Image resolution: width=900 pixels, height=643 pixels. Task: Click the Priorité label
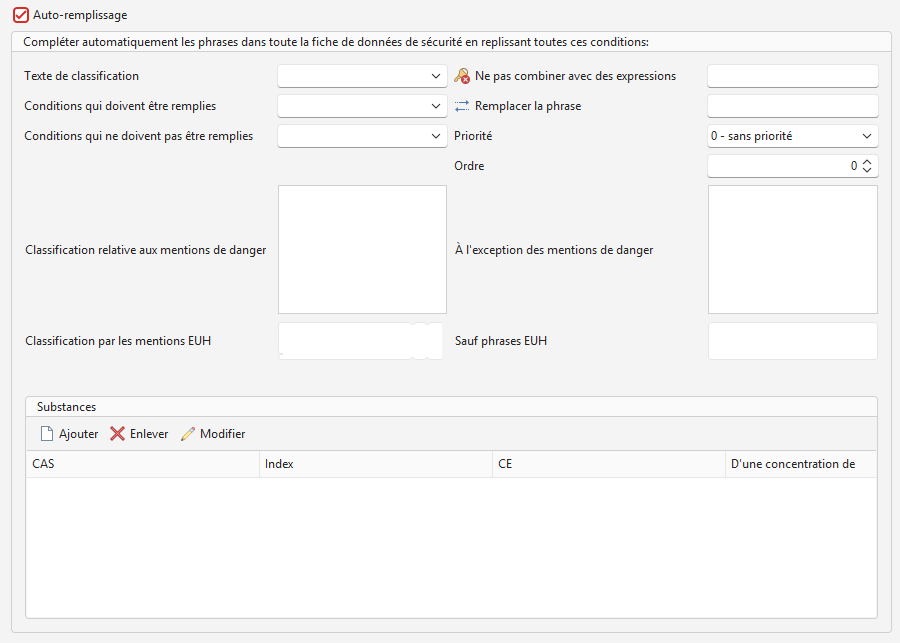click(x=473, y=136)
